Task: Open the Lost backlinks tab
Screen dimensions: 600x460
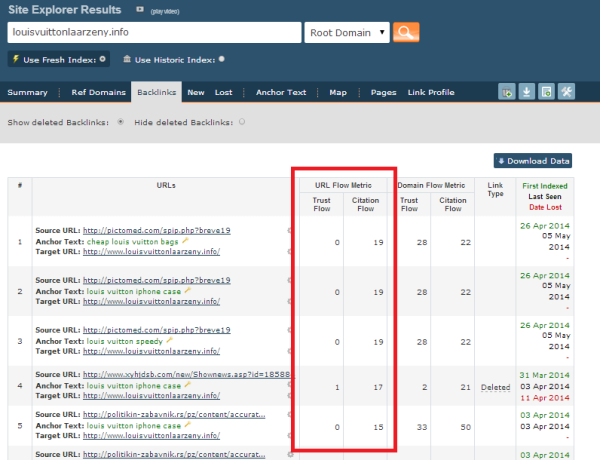Action: click(x=223, y=92)
